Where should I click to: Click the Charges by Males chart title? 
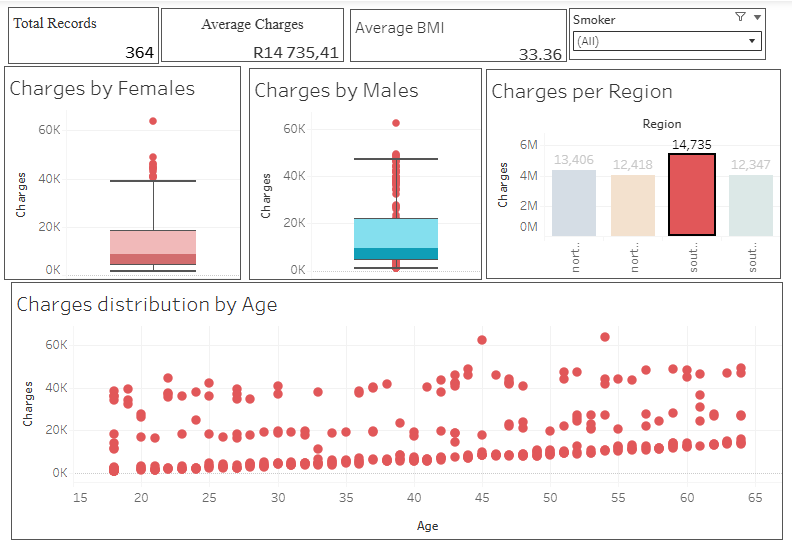(336, 91)
